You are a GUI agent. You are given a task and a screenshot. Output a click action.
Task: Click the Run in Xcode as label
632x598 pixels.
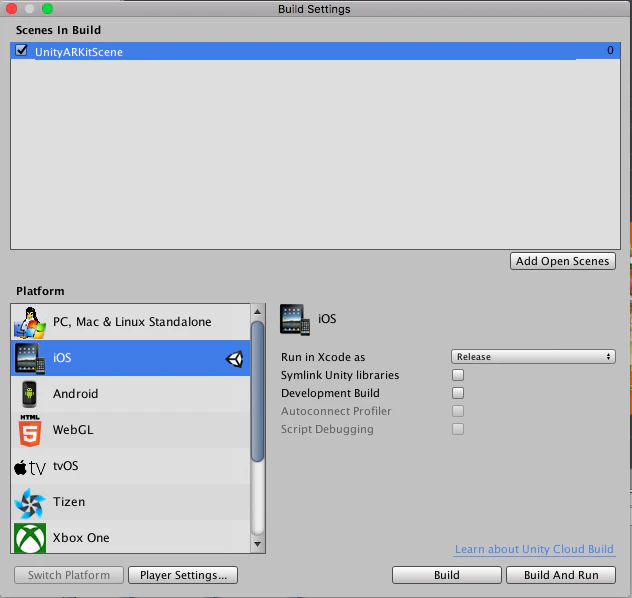(323, 357)
